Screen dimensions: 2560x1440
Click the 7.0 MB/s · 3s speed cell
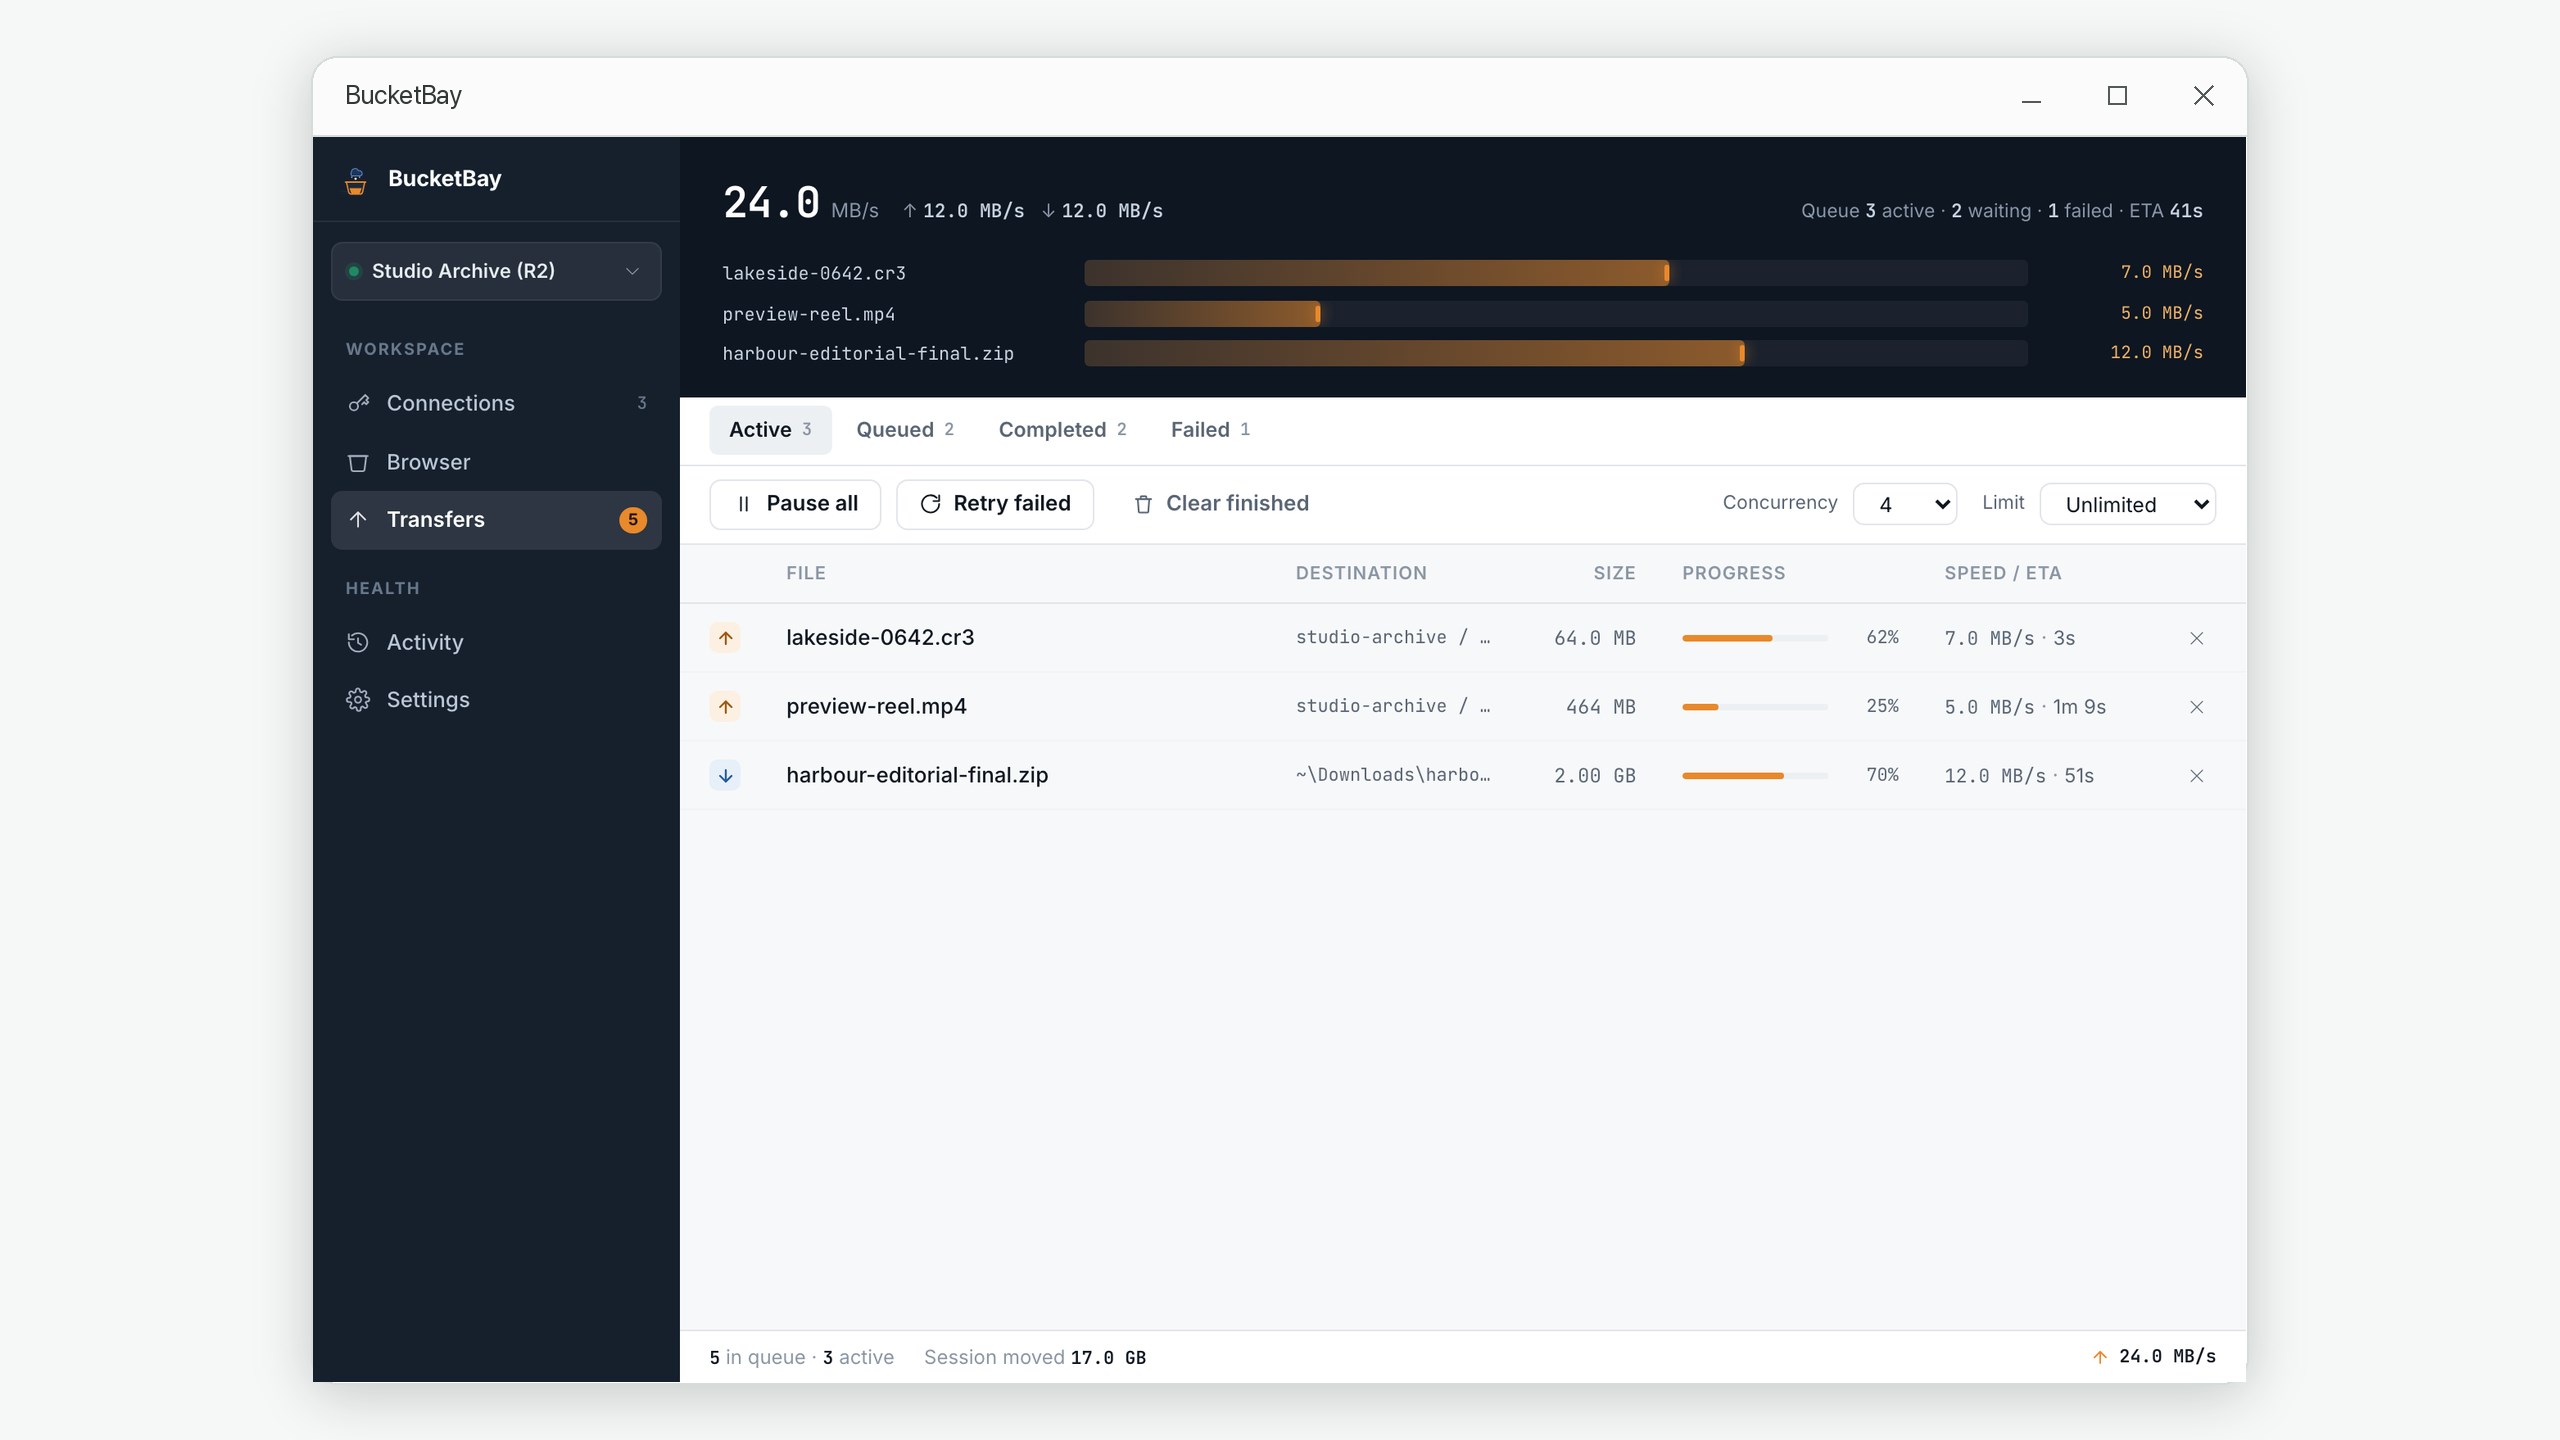pos(2009,638)
